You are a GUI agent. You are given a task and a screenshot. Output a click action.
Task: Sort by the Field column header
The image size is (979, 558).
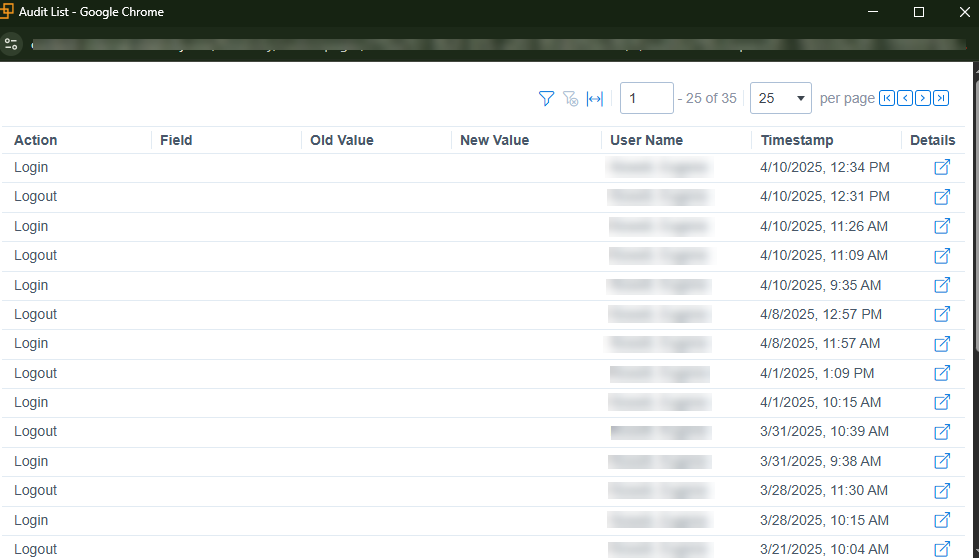(x=176, y=140)
